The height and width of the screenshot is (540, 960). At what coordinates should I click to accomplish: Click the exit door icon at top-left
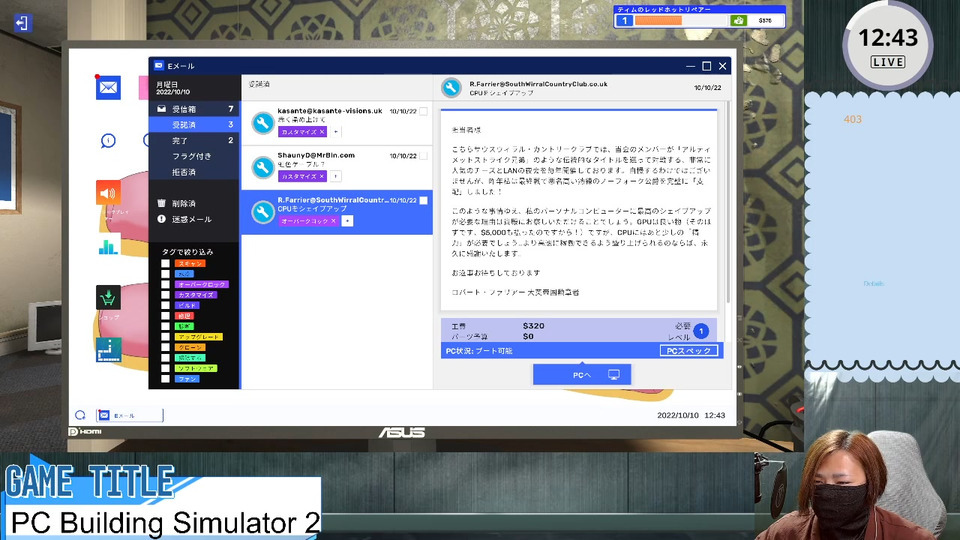23,23
